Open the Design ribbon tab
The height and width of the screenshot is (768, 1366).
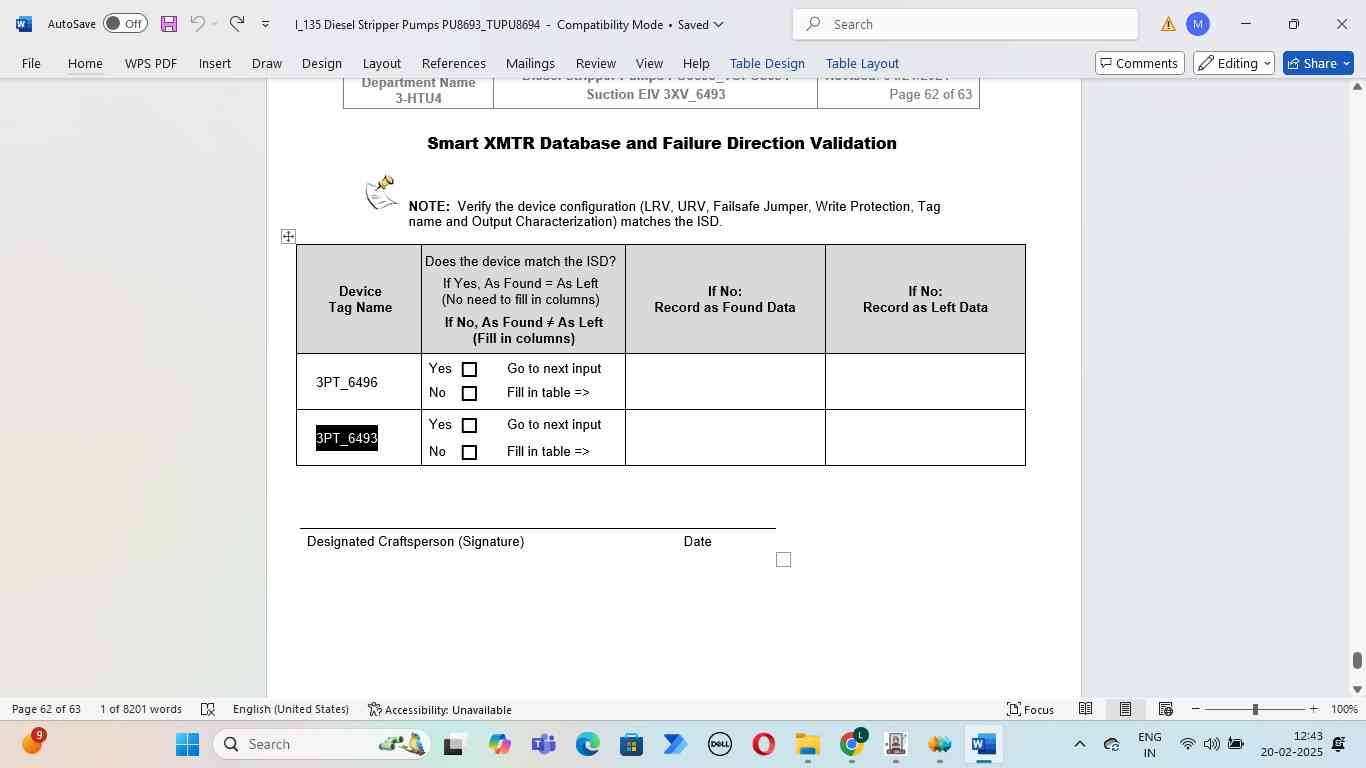click(x=322, y=63)
